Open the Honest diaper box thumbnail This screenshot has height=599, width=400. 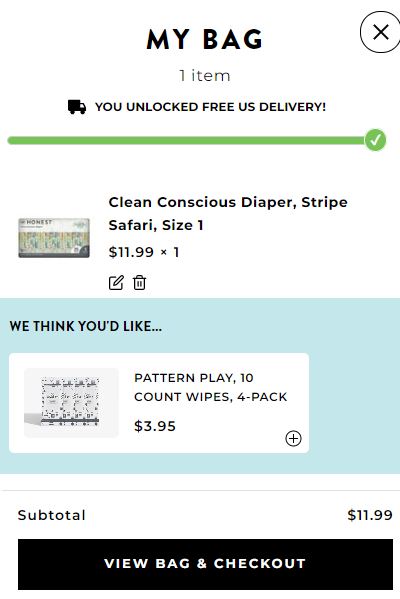pos(54,238)
